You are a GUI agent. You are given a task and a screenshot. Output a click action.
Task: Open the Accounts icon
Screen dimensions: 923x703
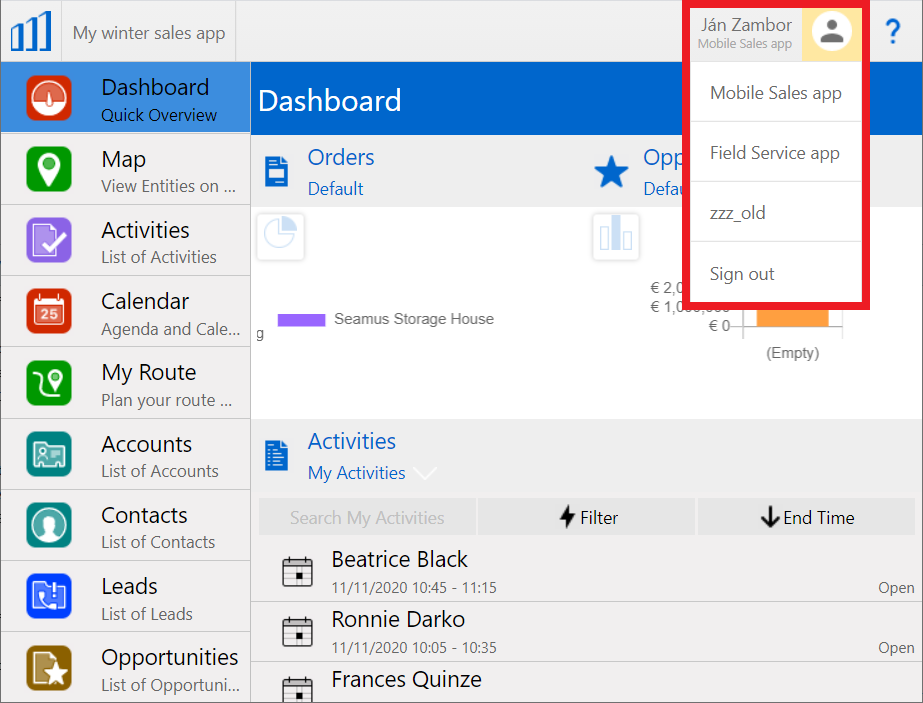coord(48,455)
